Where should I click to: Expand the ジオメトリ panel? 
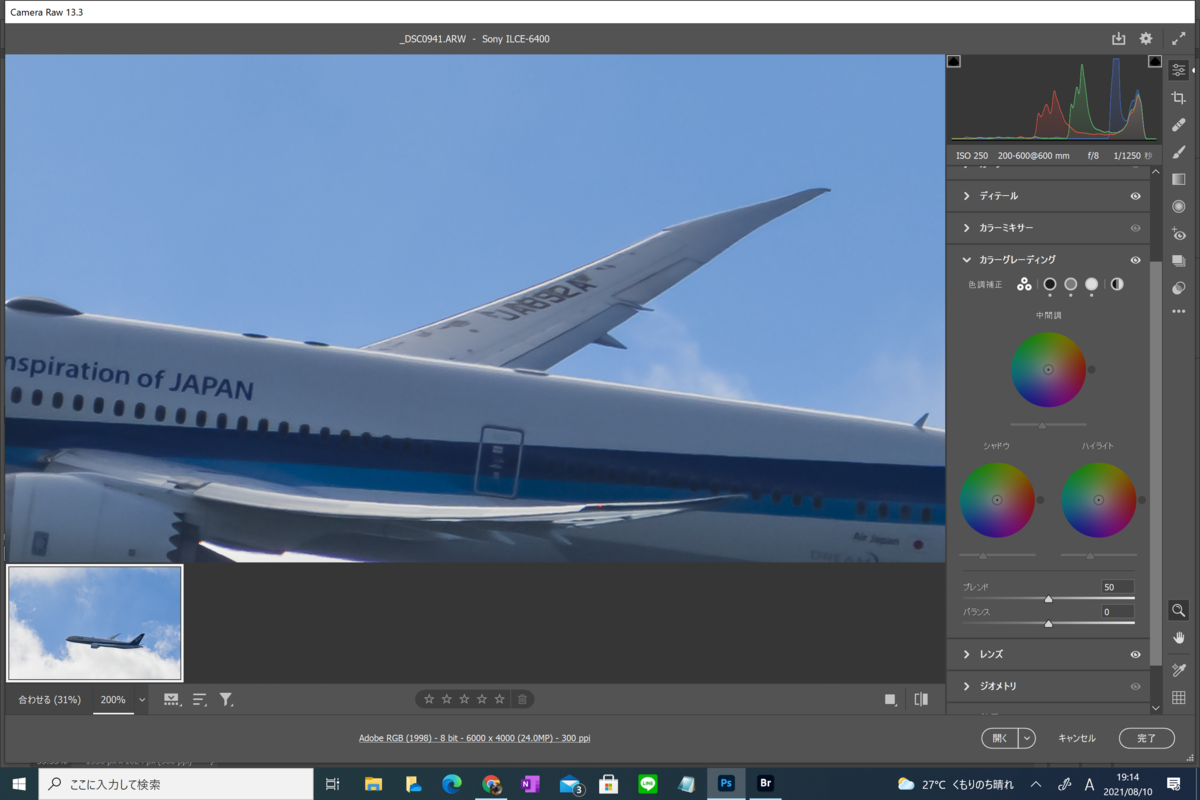966,686
